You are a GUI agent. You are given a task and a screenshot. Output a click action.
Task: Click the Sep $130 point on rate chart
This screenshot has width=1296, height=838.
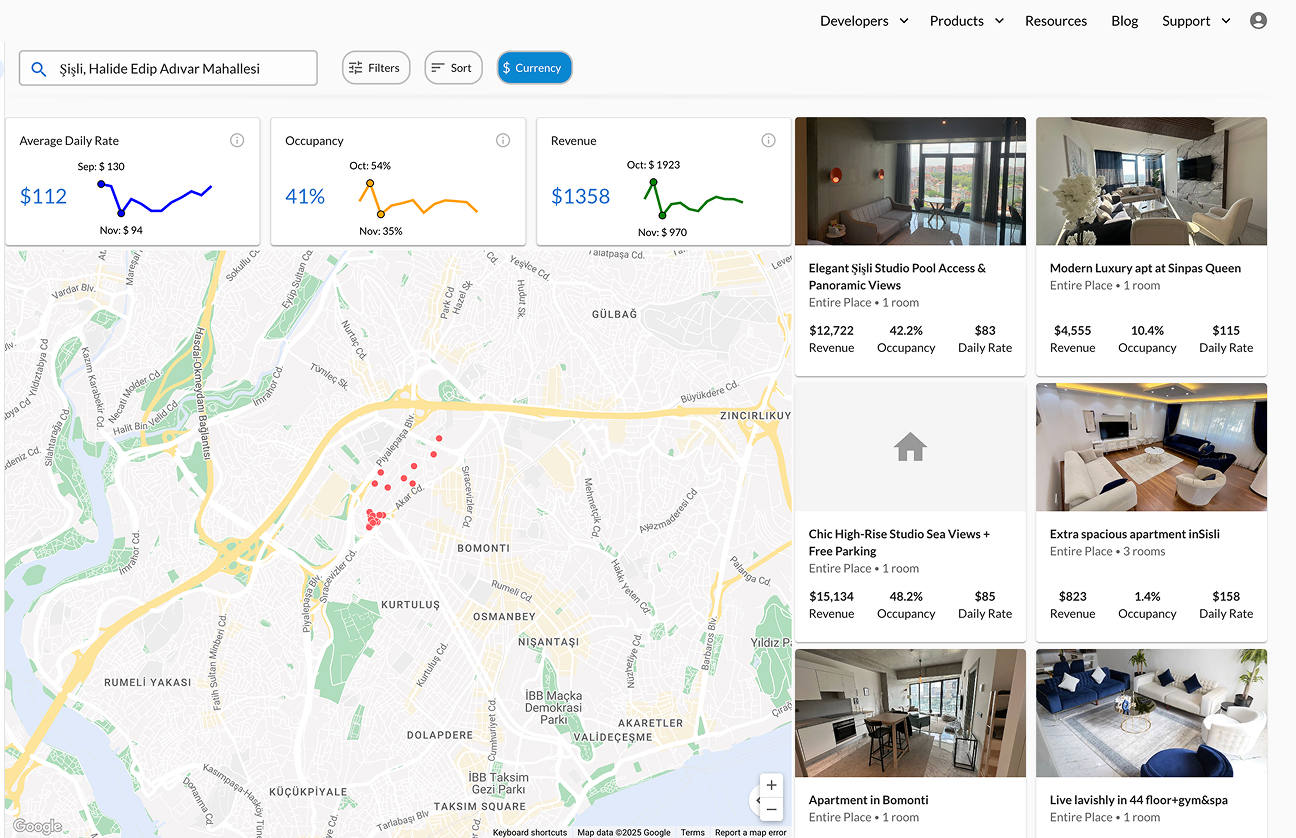pos(101,184)
